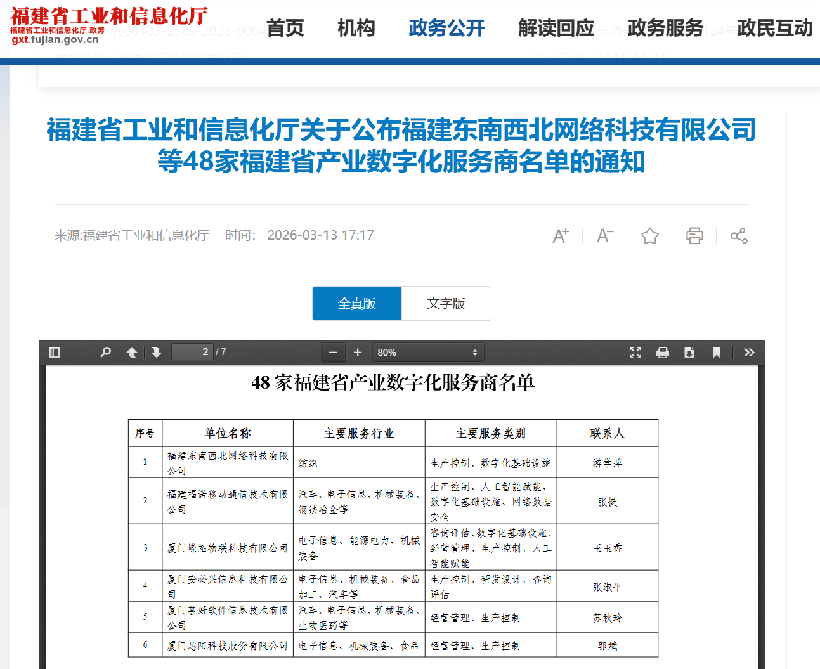Open the 80% zoom level dropdown
This screenshot has width=820, height=669.
click(428, 352)
